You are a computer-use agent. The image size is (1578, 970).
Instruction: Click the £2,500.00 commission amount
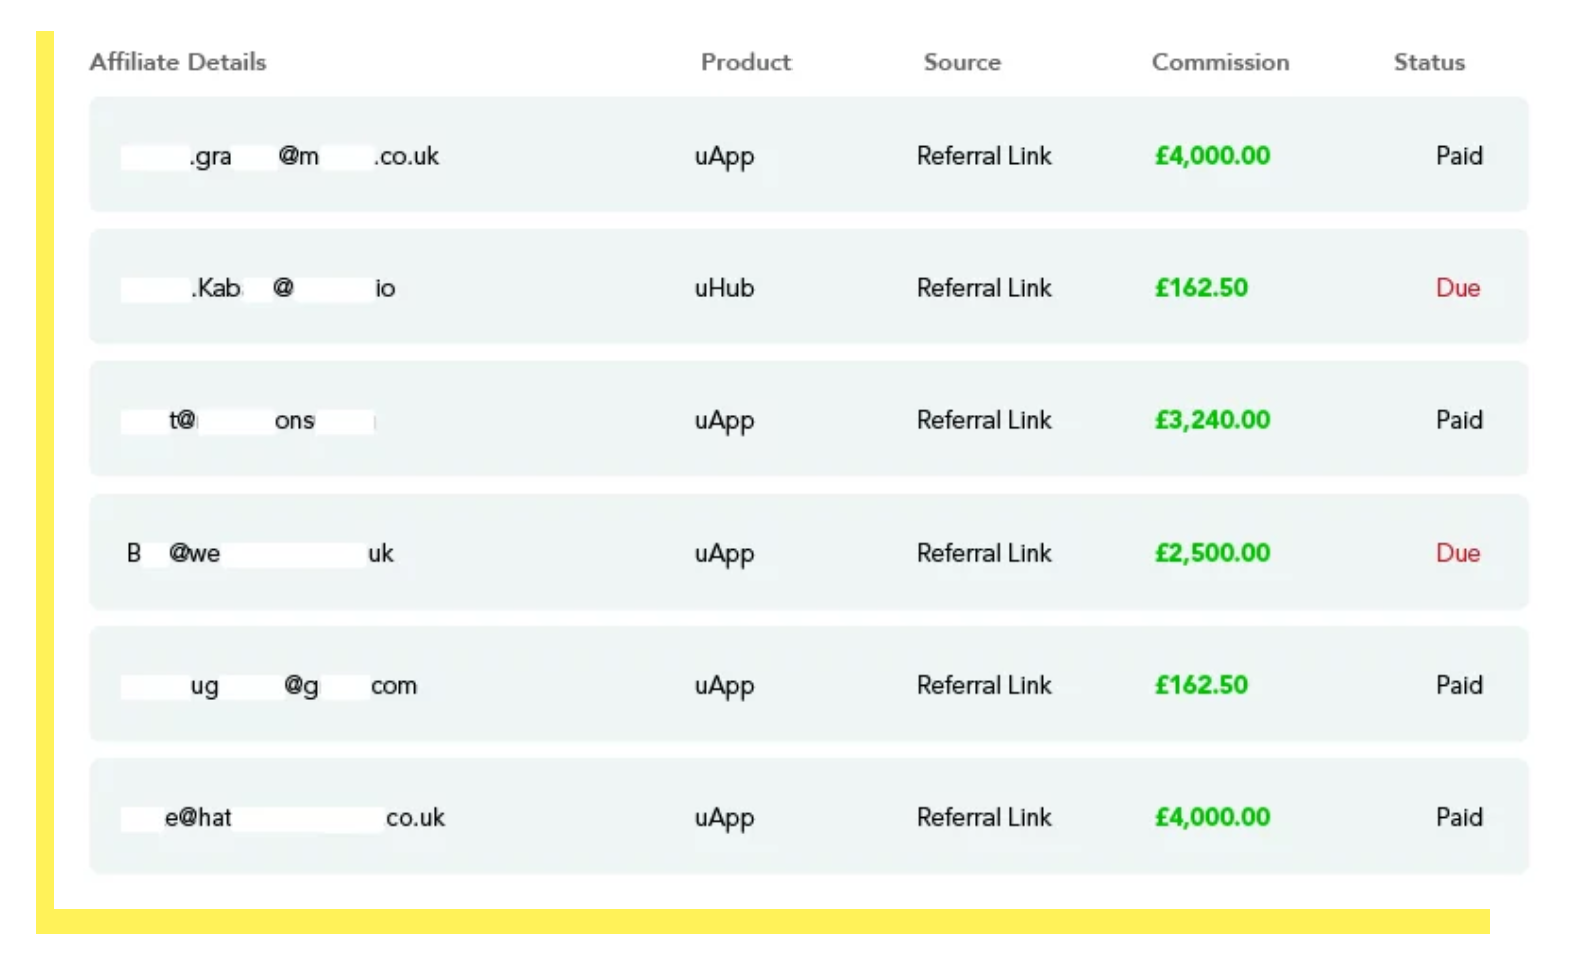tap(1212, 553)
